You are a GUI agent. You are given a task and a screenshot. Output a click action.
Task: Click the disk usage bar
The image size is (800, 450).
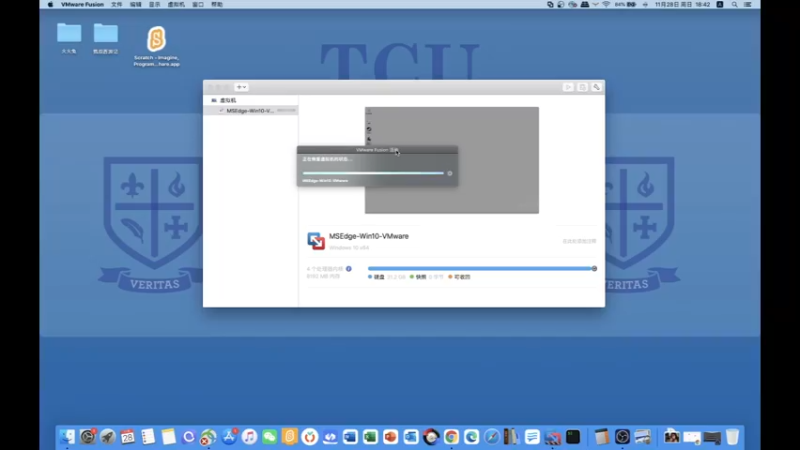(x=479, y=268)
